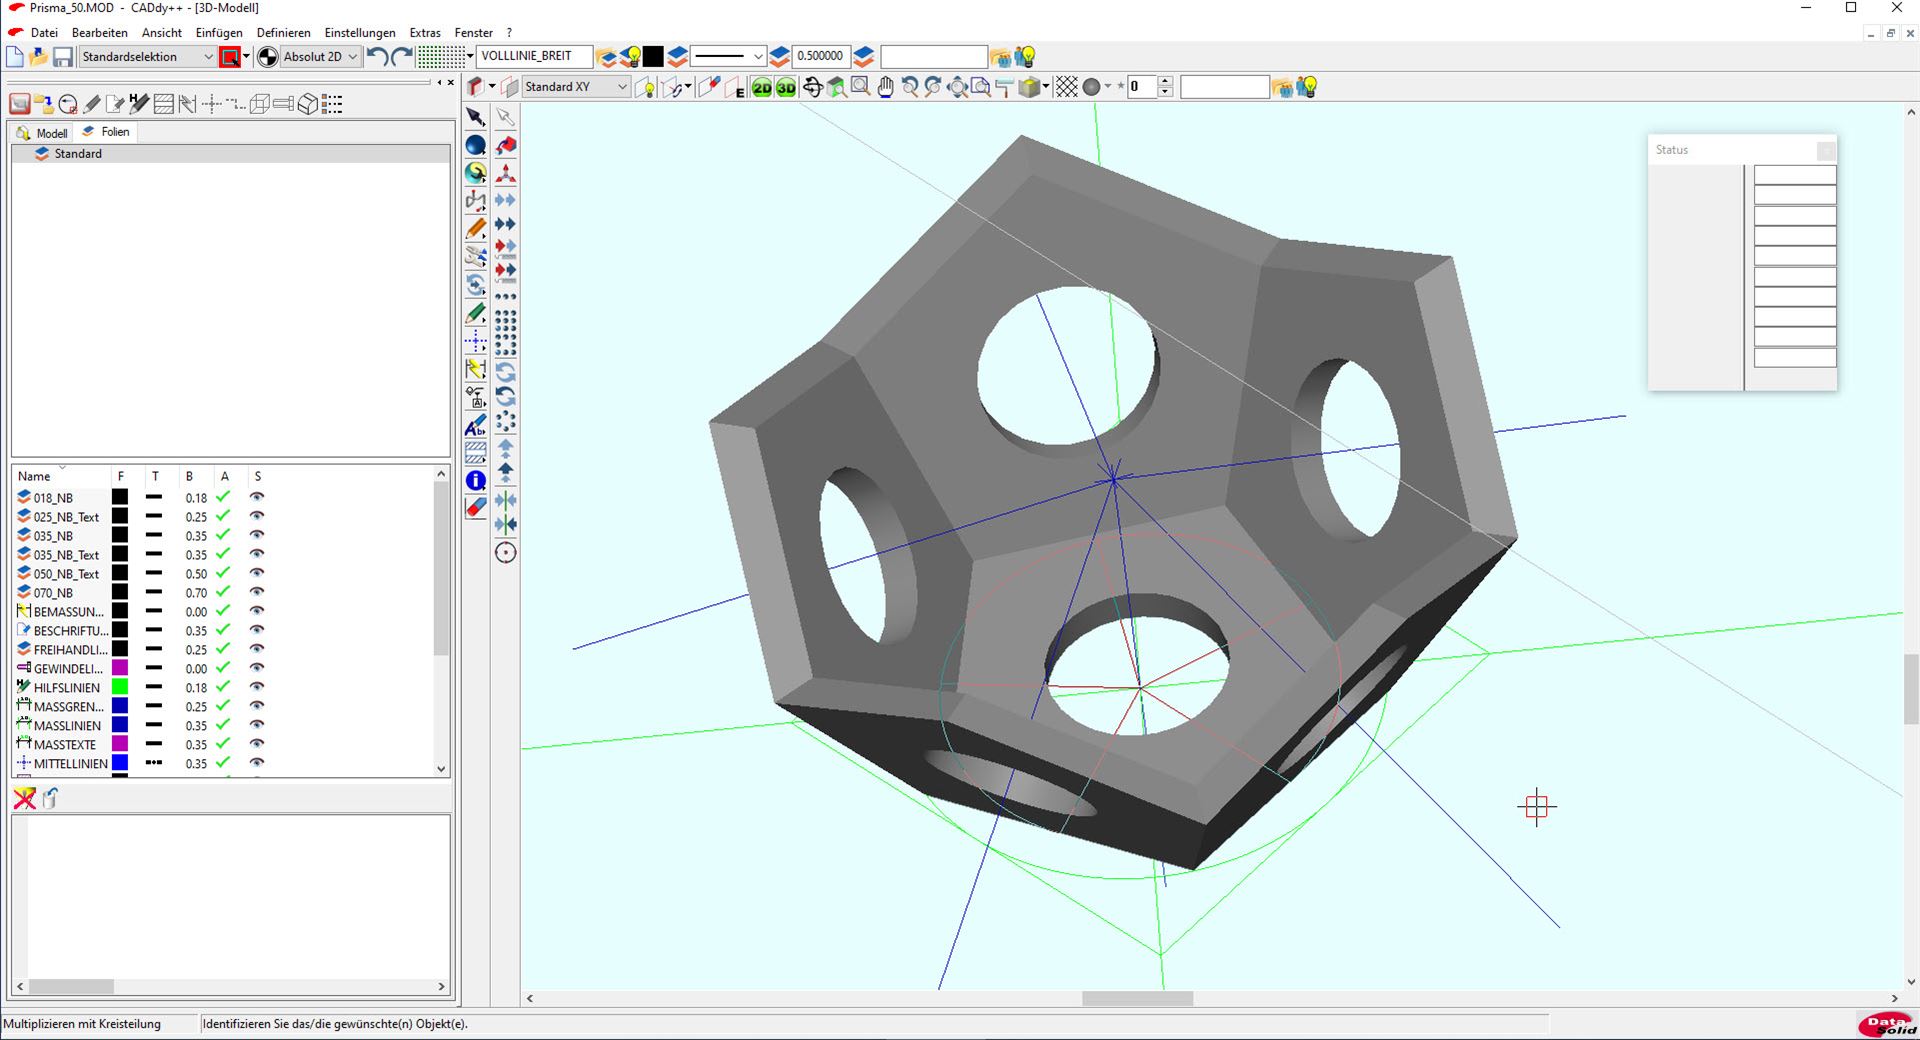The height and width of the screenshot is (1040, 1920).
Task: Click the circular pattern dots icon
Action: click(x=506, y=421)
